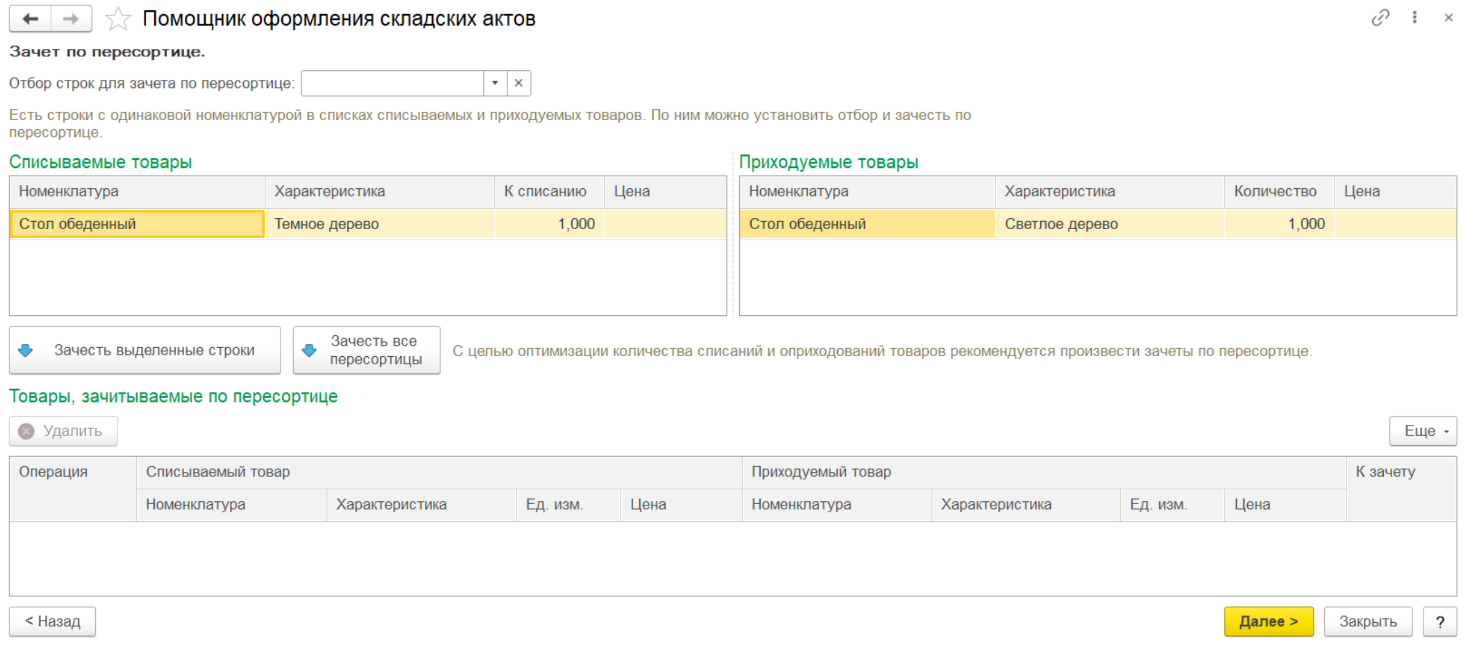
Task: Click the Закрыть button
Action: pyautogui.click(x=1367, y=621)
